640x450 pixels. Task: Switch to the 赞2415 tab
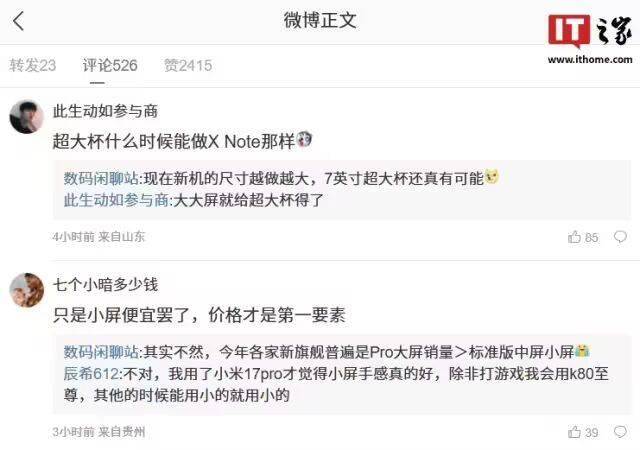click(188, 65)
